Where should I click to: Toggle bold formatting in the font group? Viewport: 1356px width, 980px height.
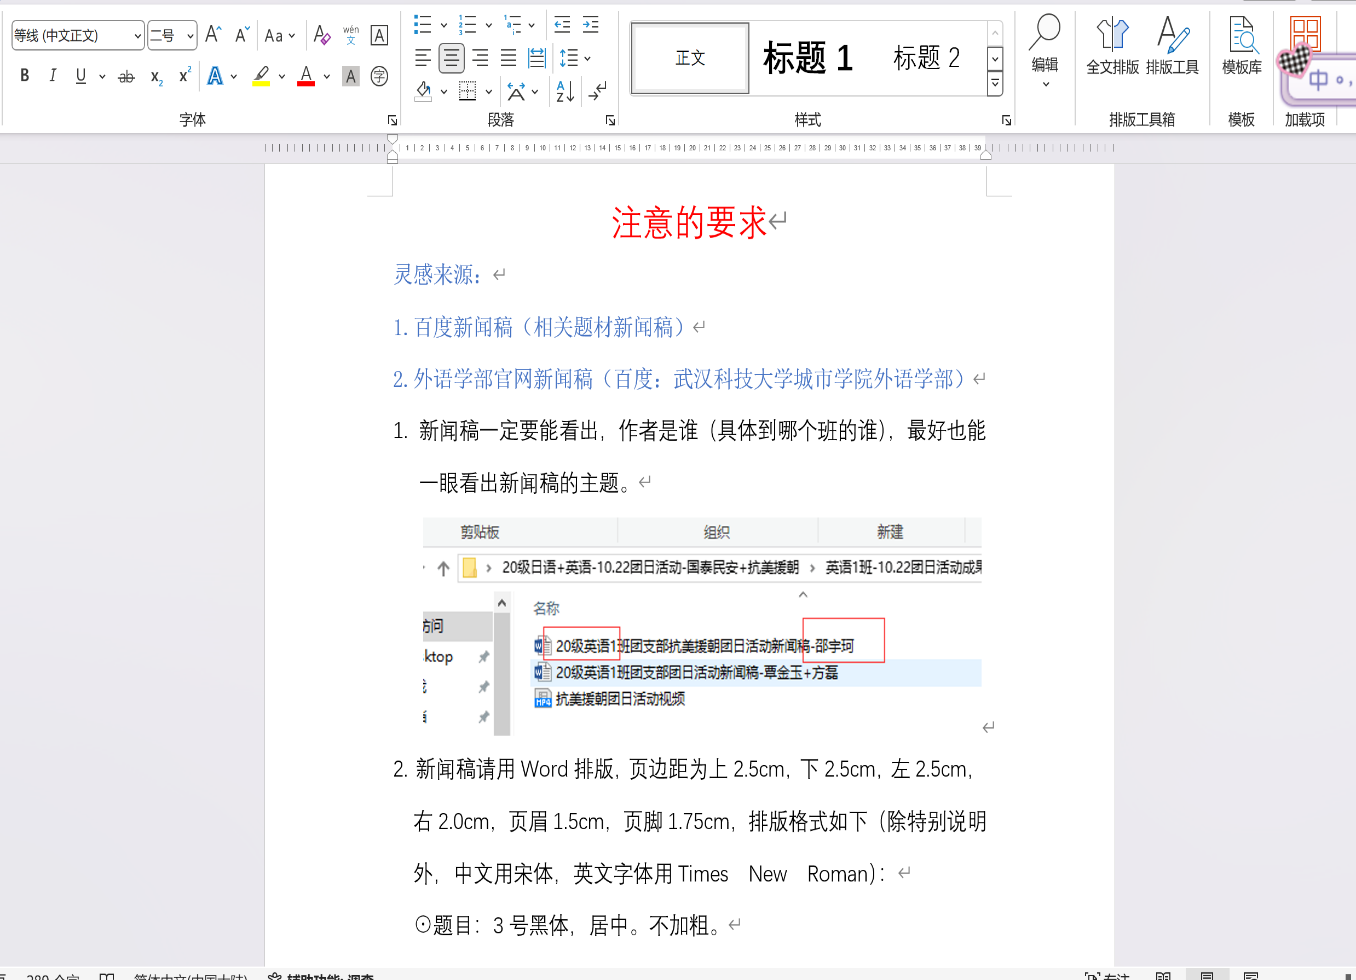tap(25, 76)
